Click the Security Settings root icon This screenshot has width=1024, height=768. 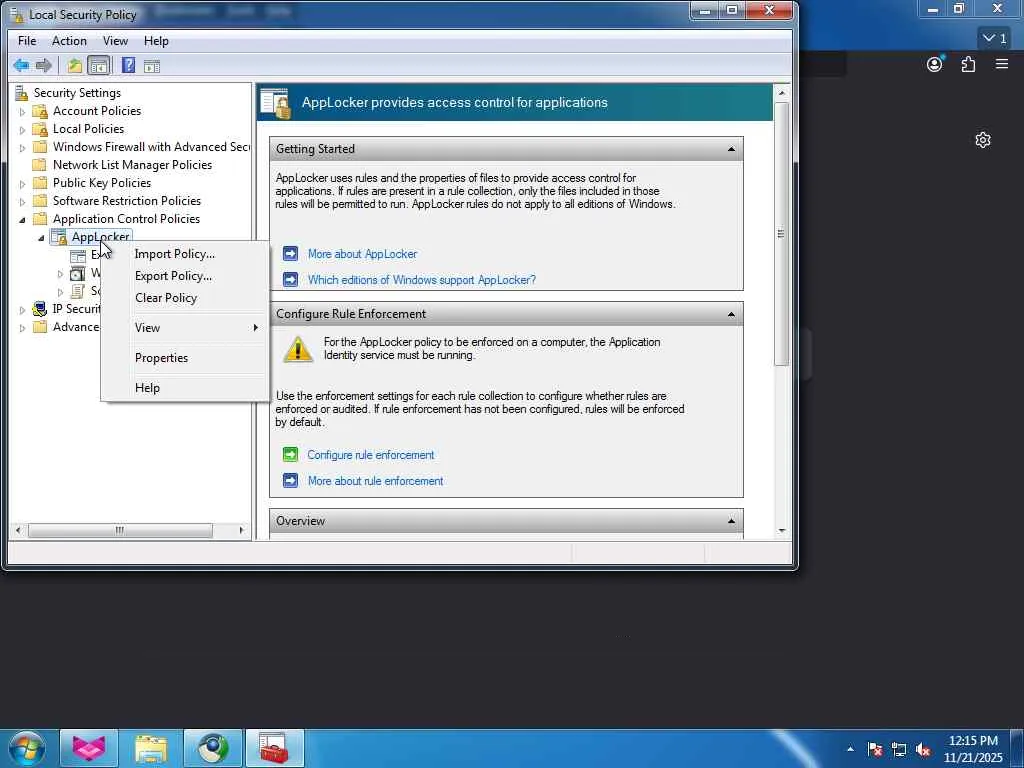click(x=22, y=93)
